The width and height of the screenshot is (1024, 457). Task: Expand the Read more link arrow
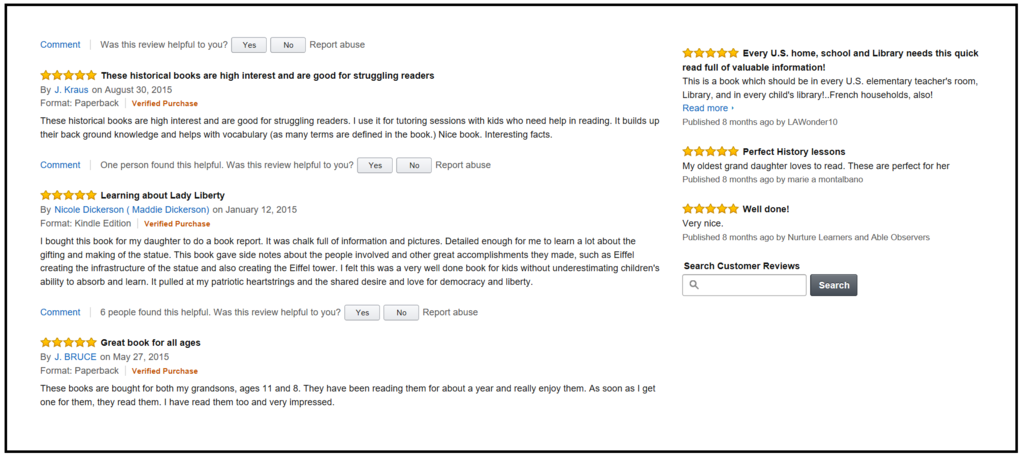click(x=733, y=108)
